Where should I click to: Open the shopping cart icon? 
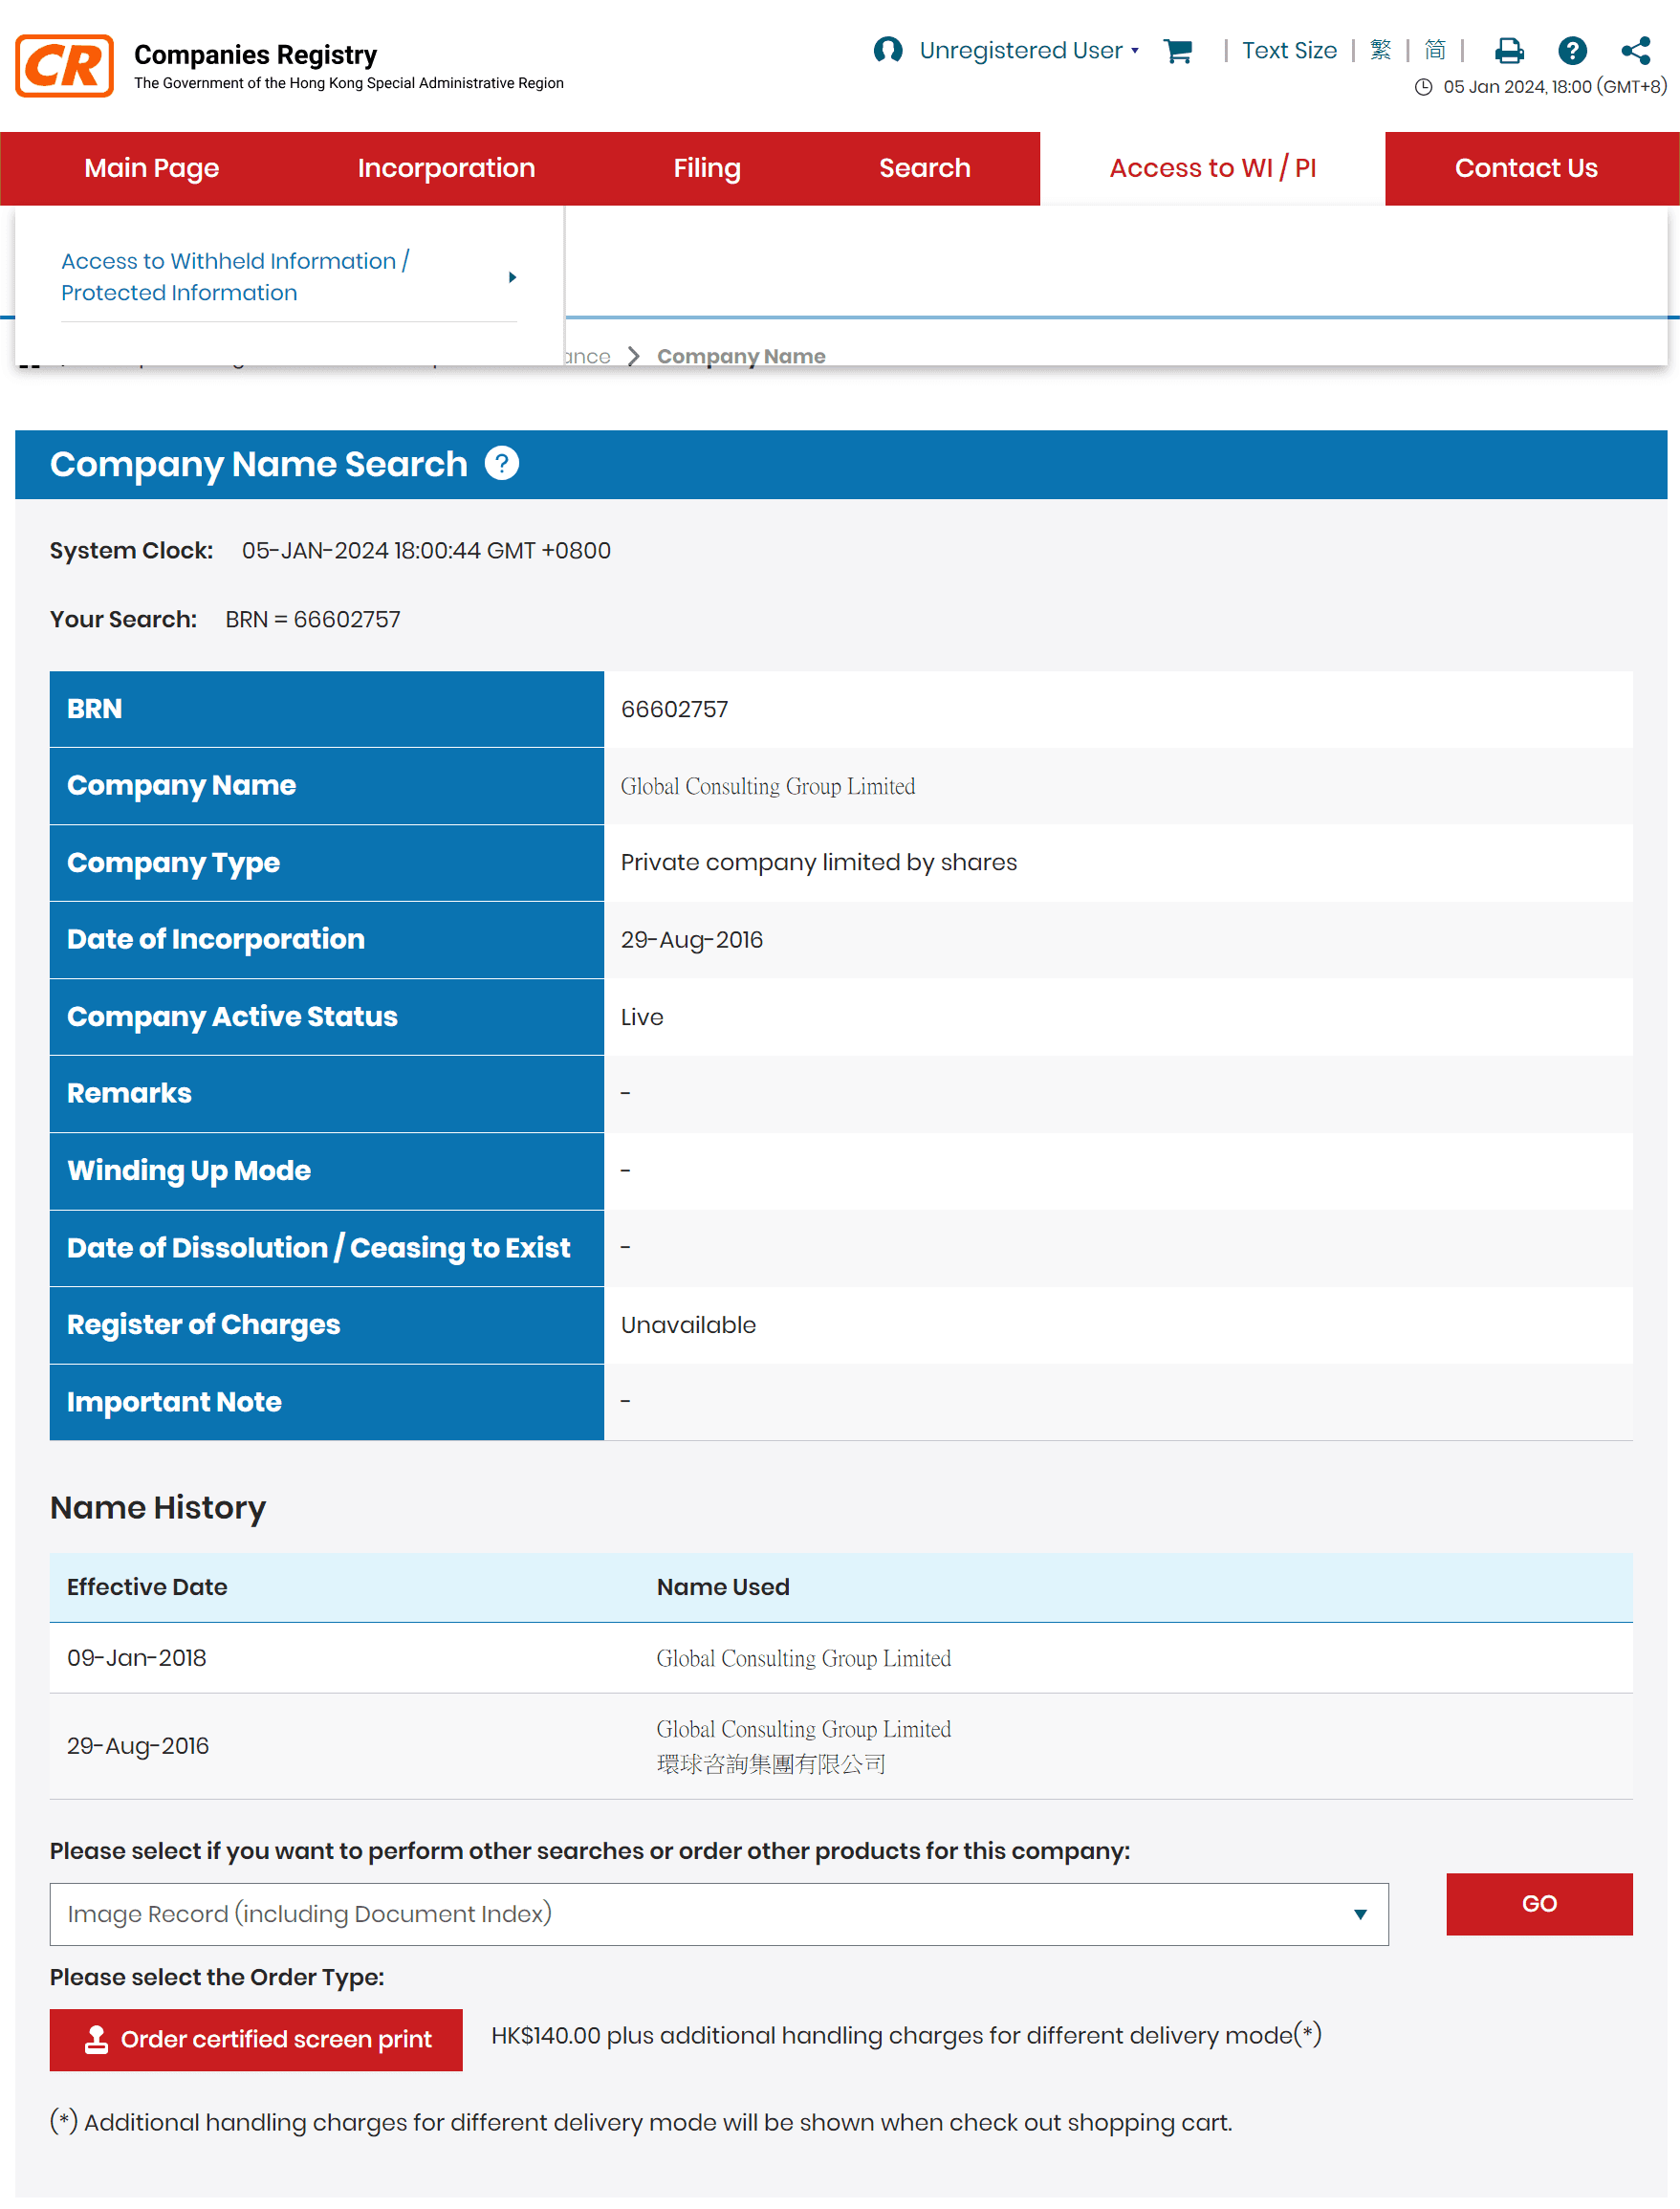click(x=1178, y=51)
